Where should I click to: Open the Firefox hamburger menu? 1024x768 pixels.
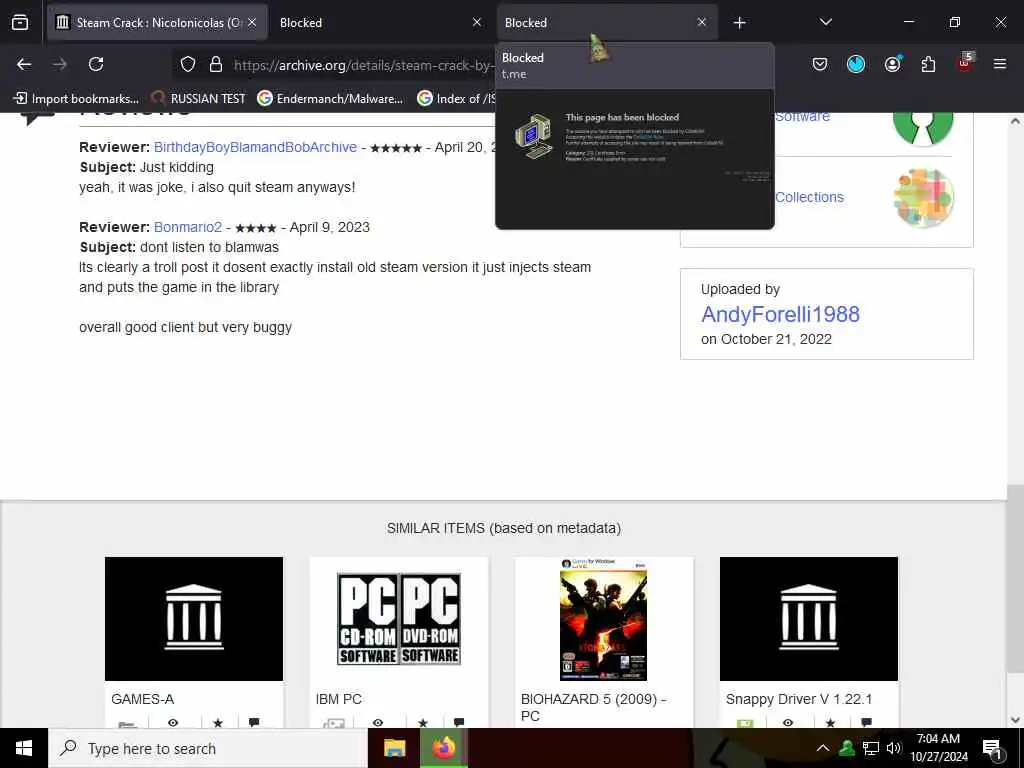click(1000, 64)
